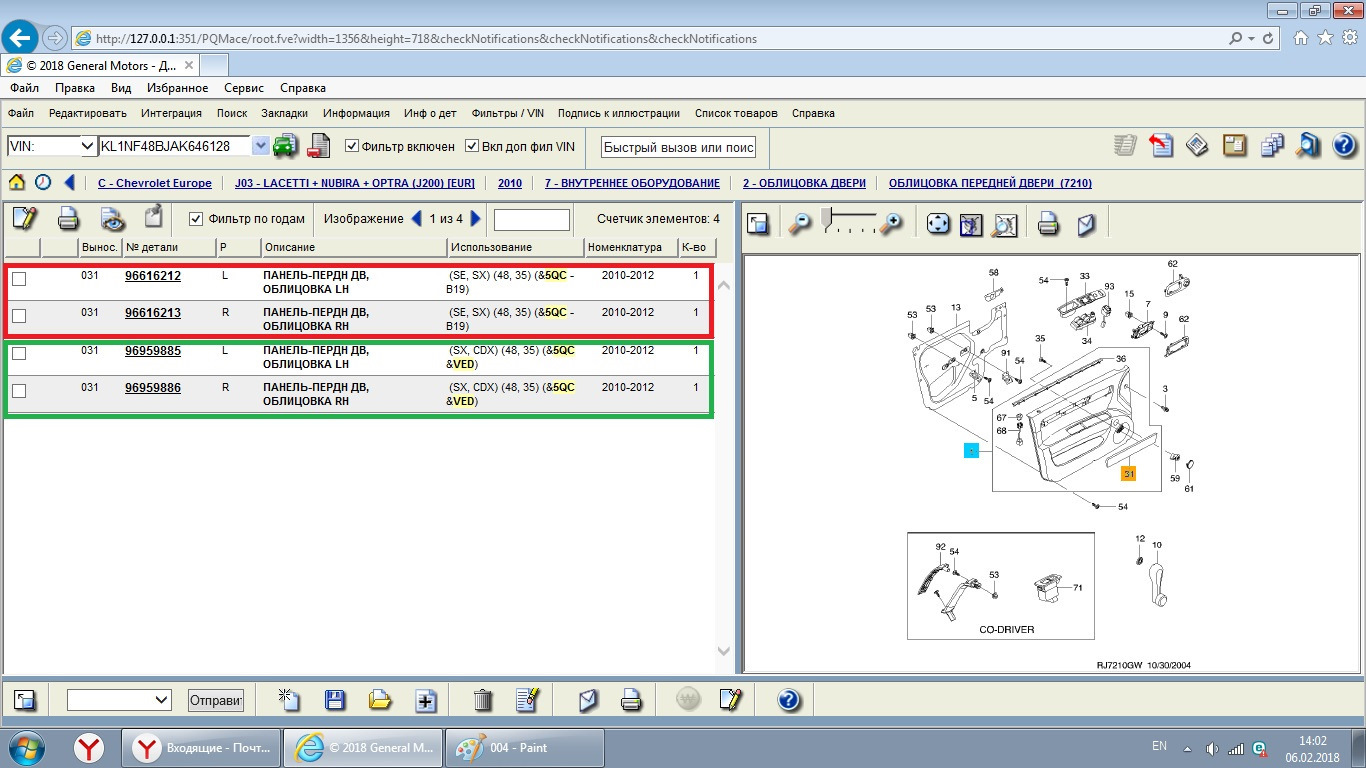Go to next image with right arrow

476,219
